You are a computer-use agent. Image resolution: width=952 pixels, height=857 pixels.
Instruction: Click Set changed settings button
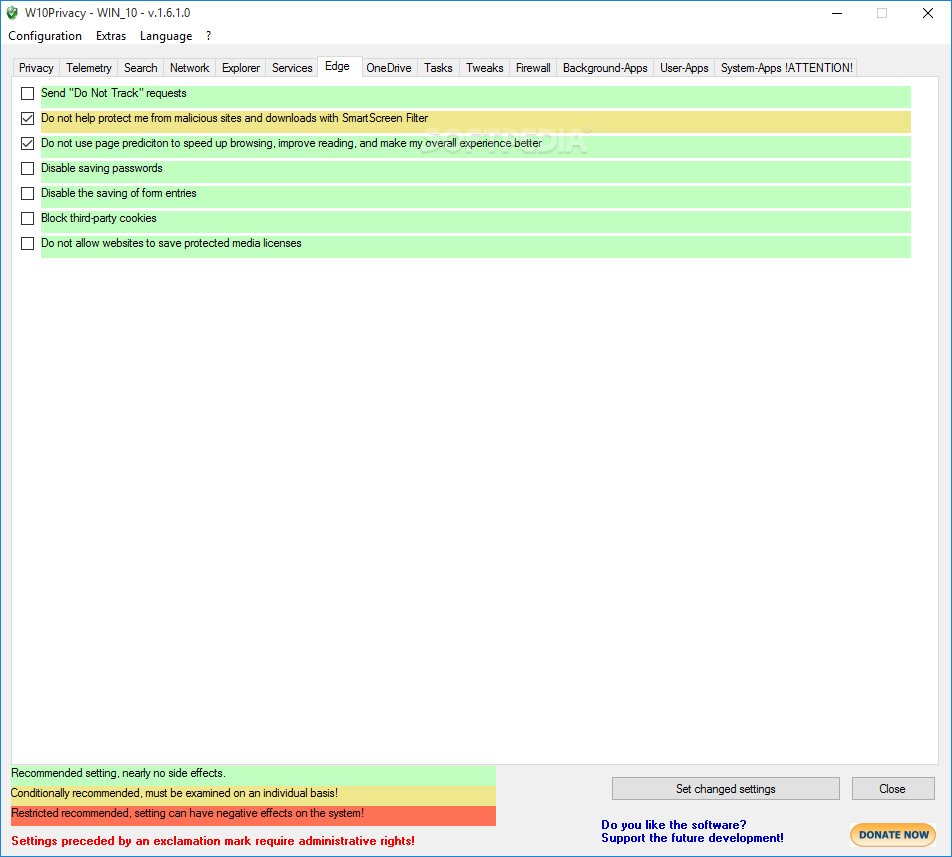click(726, 789)
